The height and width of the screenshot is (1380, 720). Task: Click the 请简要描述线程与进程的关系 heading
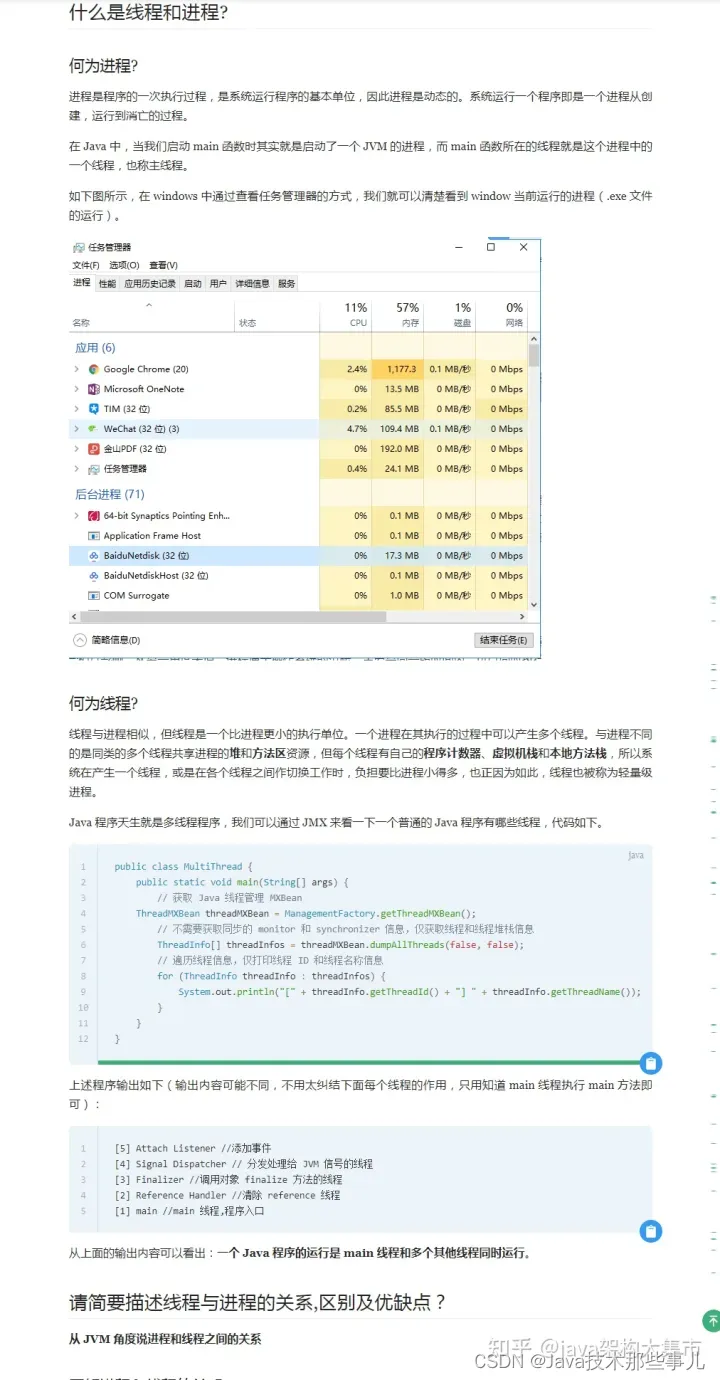(x=257, y=1302)
